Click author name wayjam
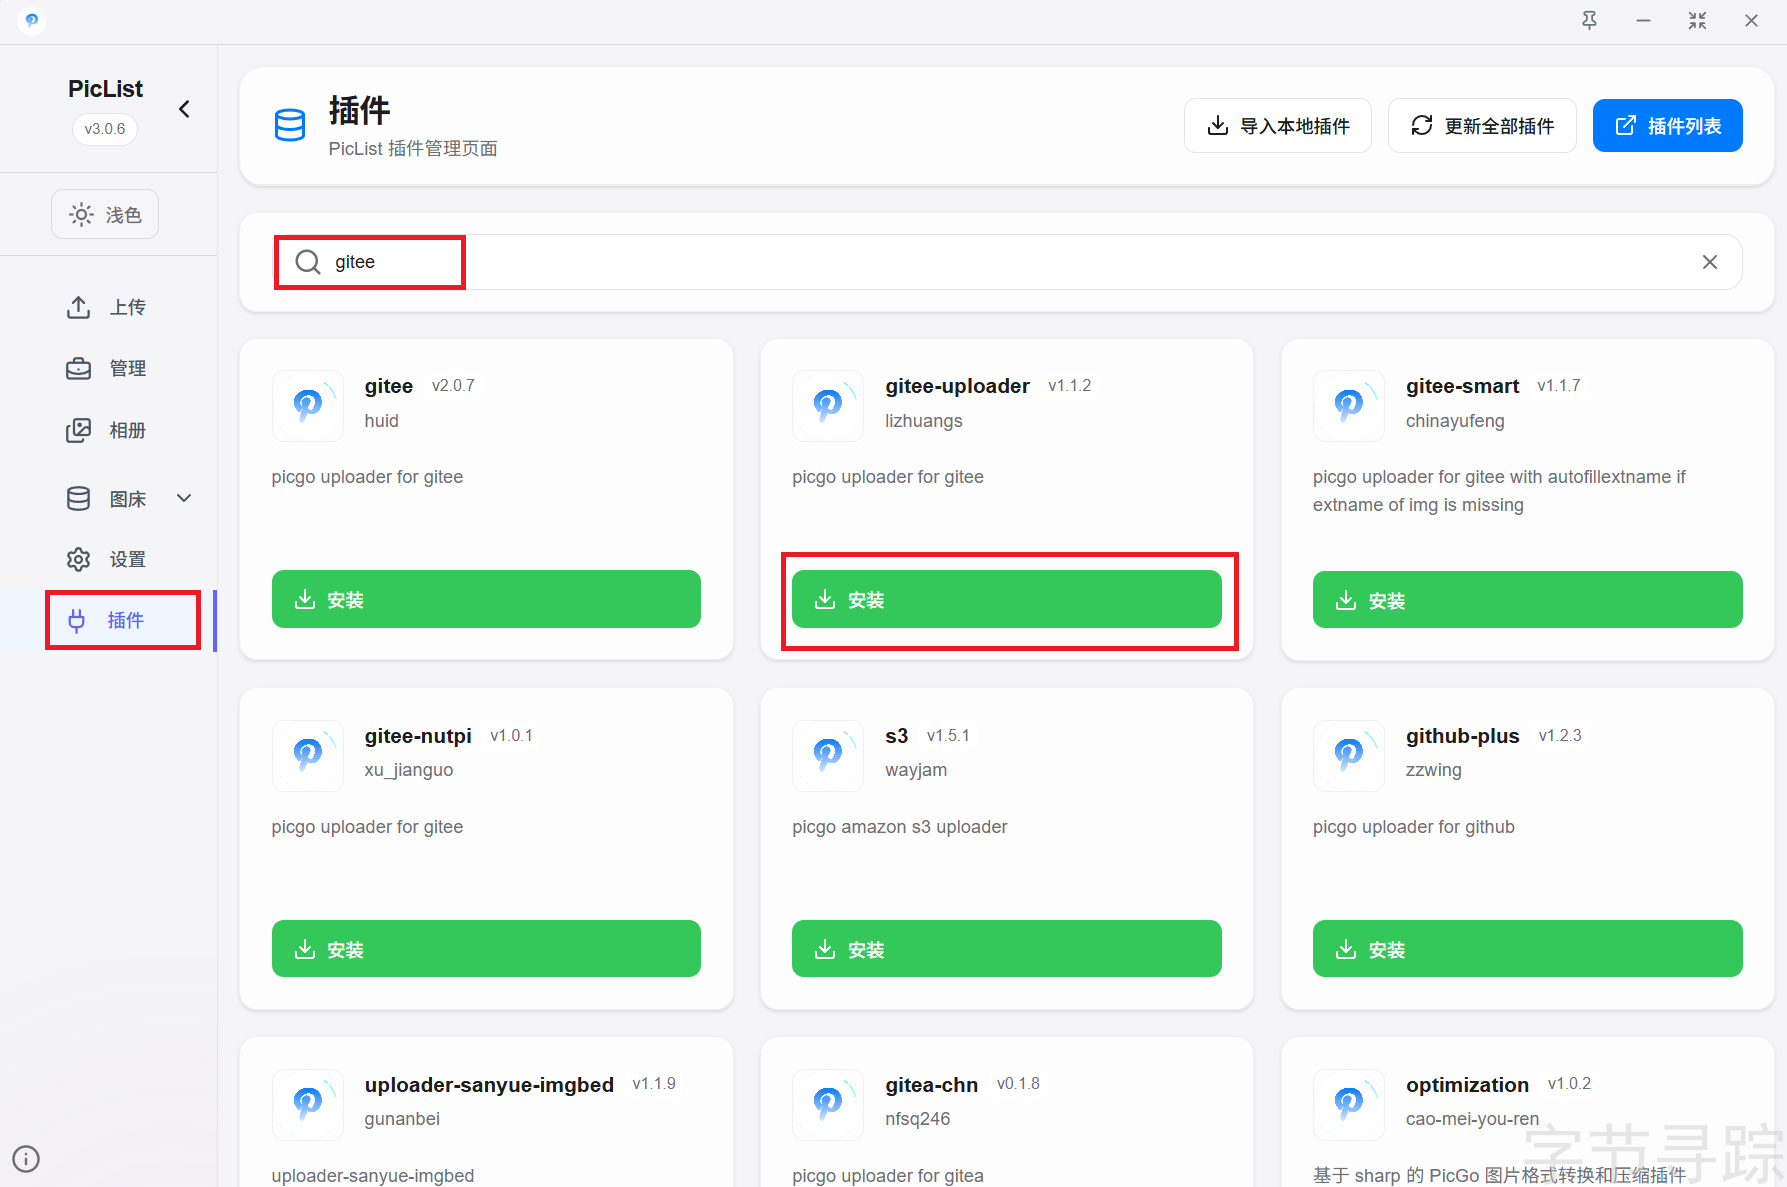 pos(916,770)
